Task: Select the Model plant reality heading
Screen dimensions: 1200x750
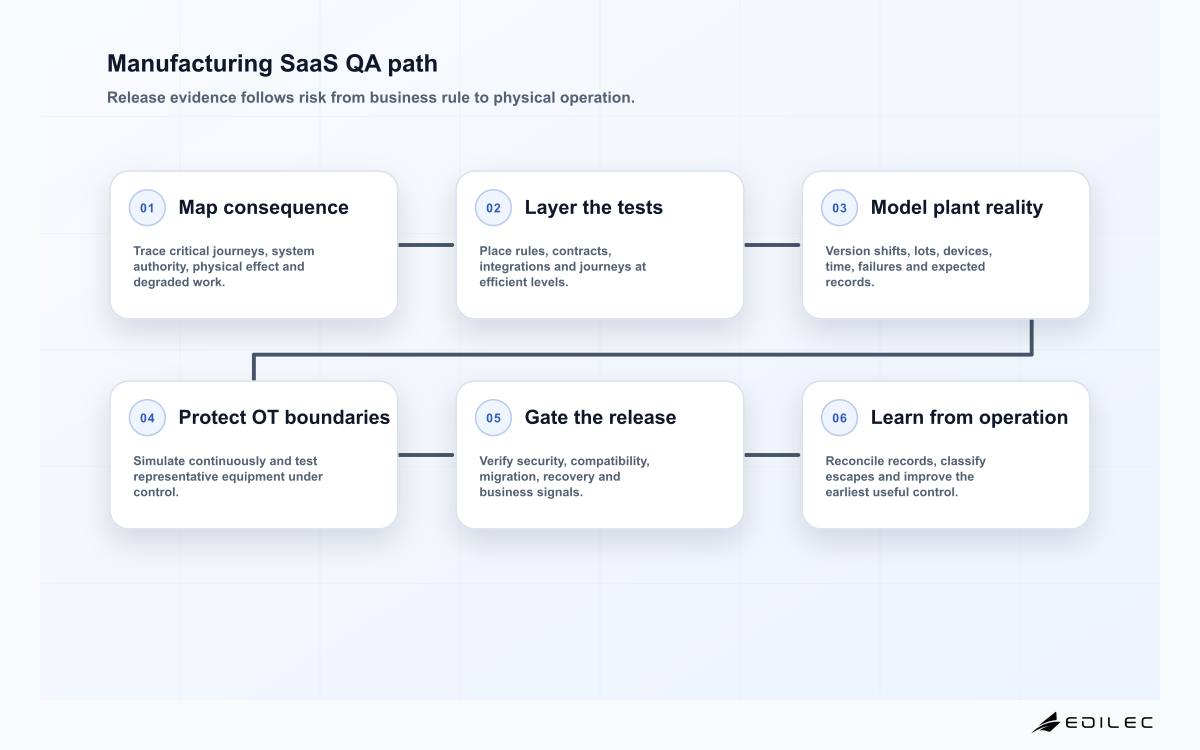Action: click(x=957, y=208)
